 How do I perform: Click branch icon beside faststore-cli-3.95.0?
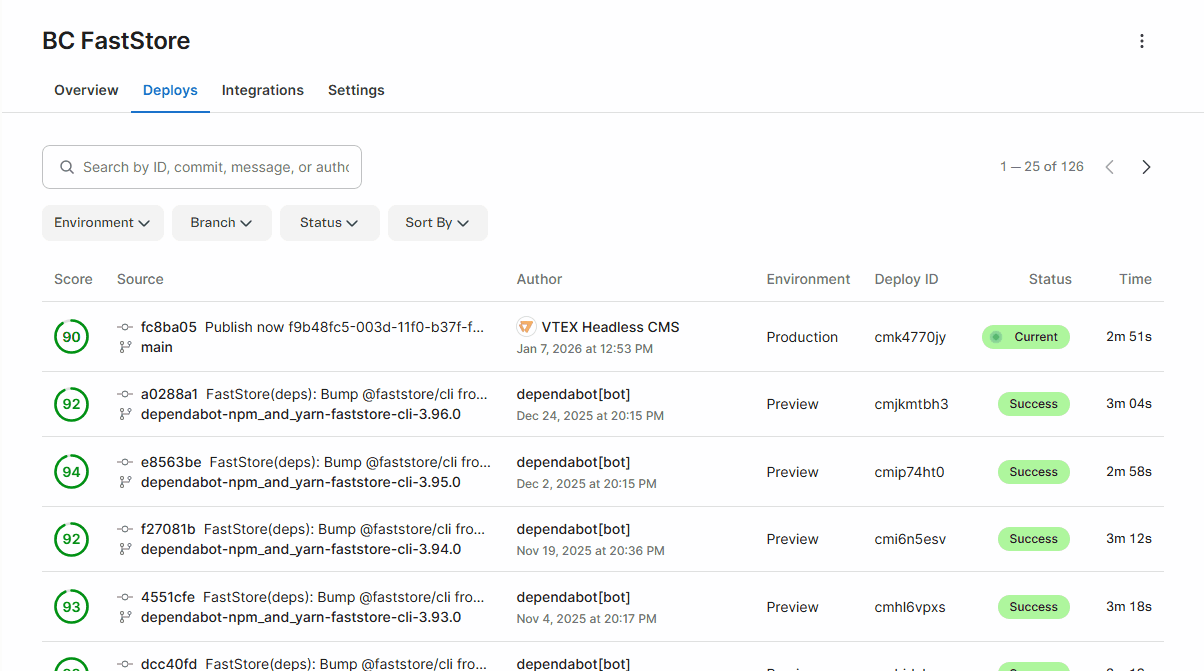(x=125, y=482)
